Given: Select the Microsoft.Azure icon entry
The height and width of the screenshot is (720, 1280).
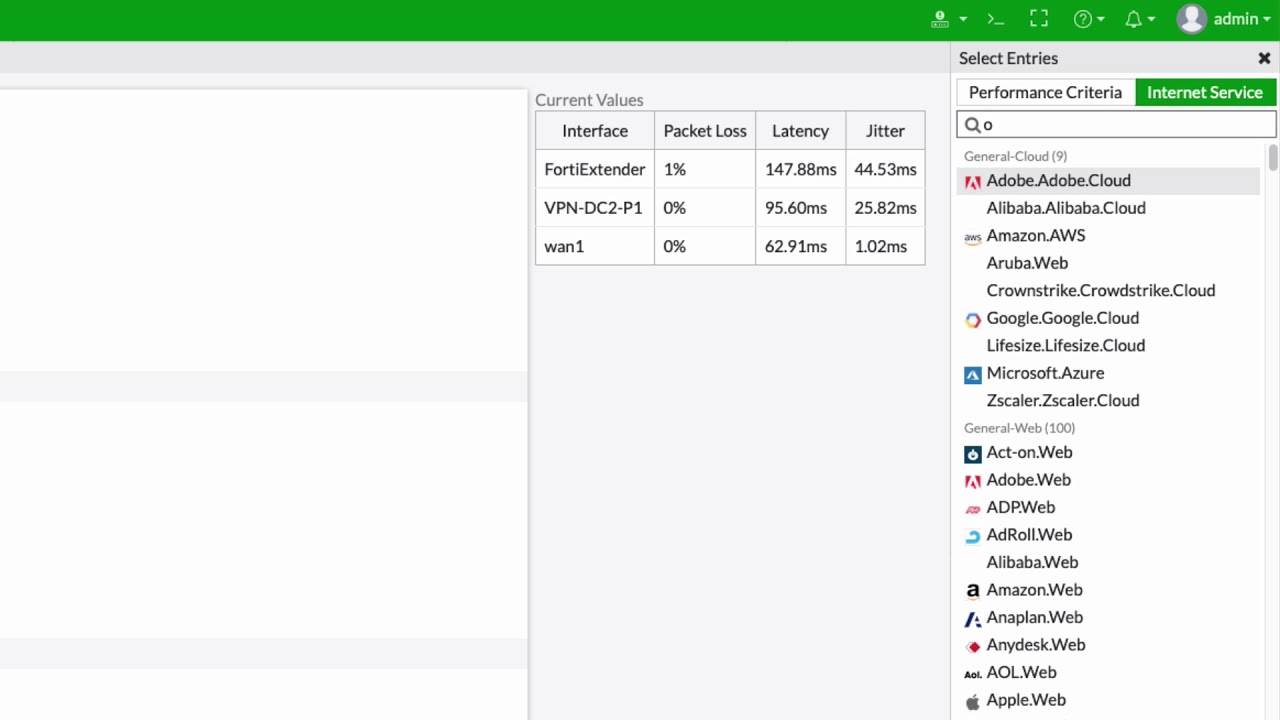Looking at the screenshot, I should tap(972, 374).
